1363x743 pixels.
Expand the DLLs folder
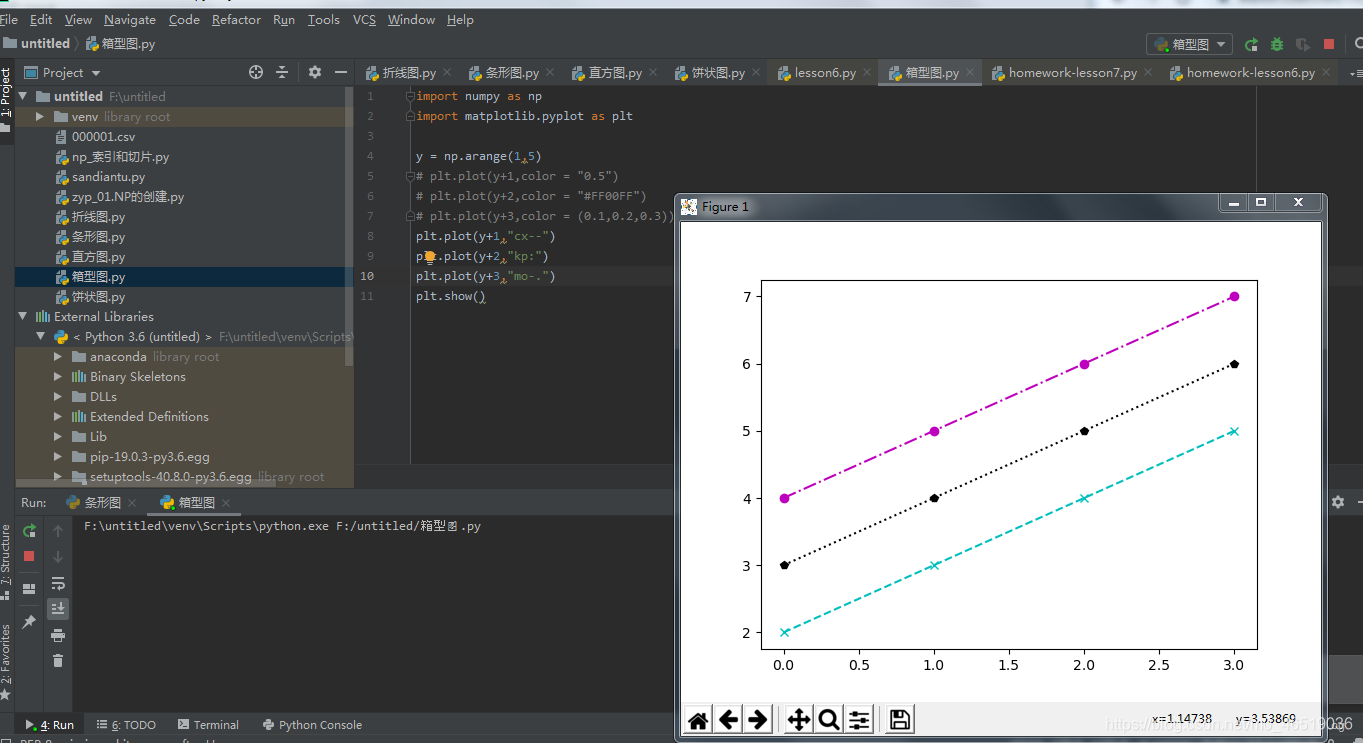[x=58, y=397]
